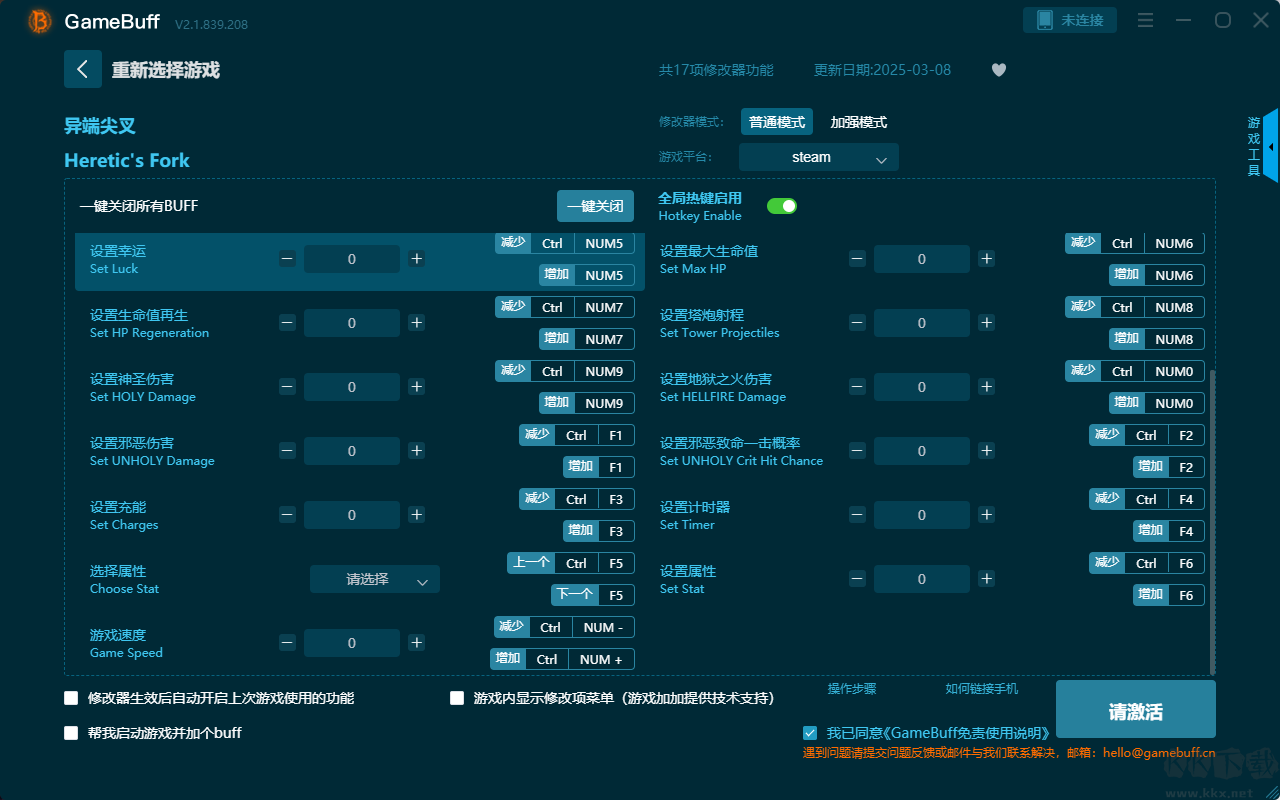Open the 操作步骤 steps link
Screen dimensions: 1280x800
[x=852, y=689]
